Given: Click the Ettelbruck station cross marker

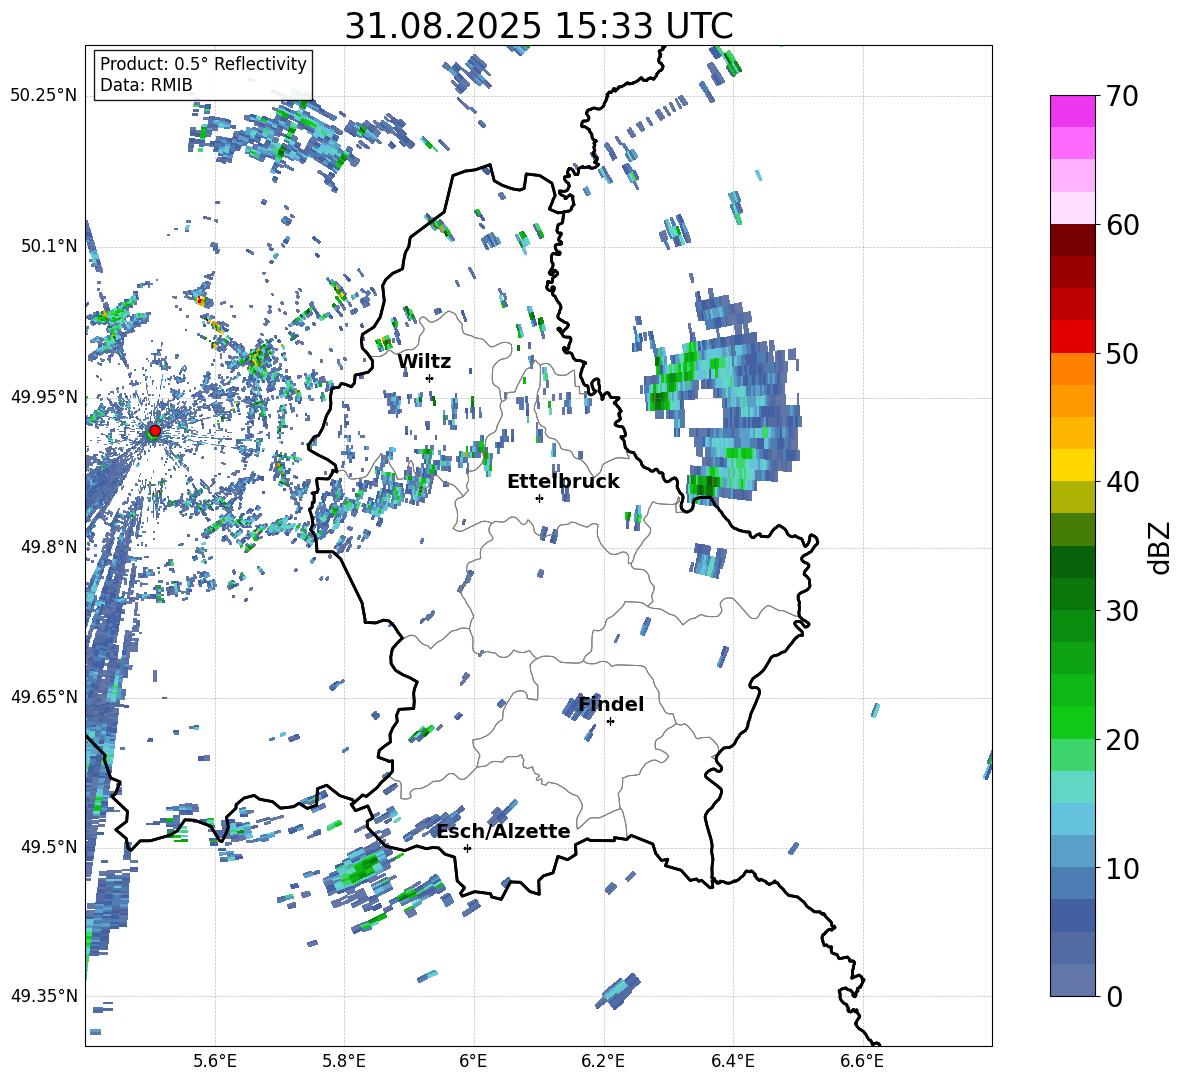Looking at the screenshot, I should coord(539,498).
